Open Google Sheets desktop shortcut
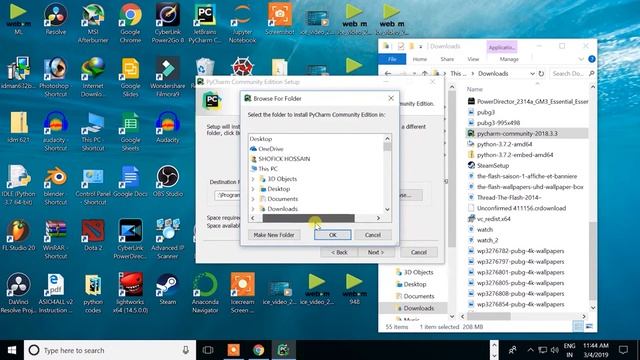 pos(130,131)
